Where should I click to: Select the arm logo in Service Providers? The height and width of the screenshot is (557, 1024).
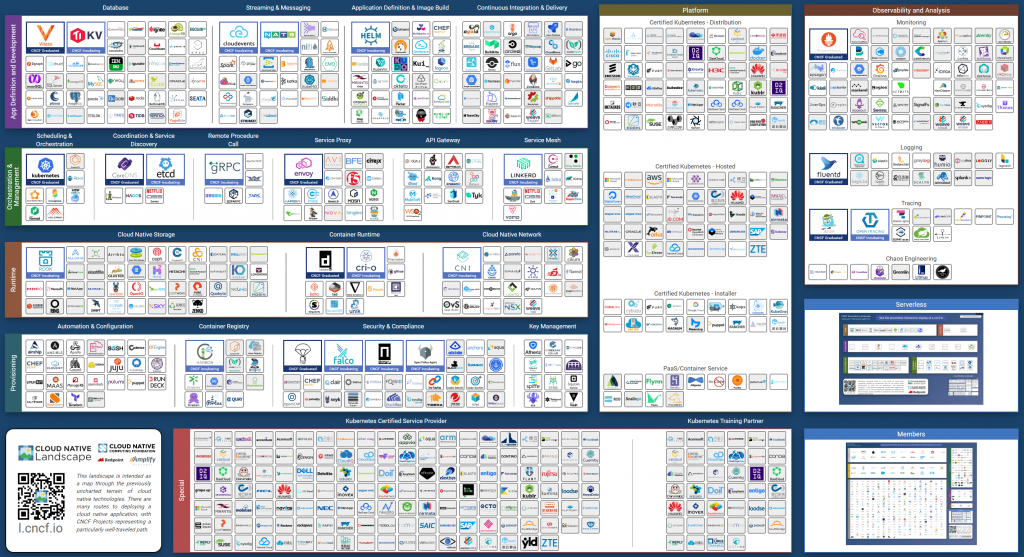point(447,438)
